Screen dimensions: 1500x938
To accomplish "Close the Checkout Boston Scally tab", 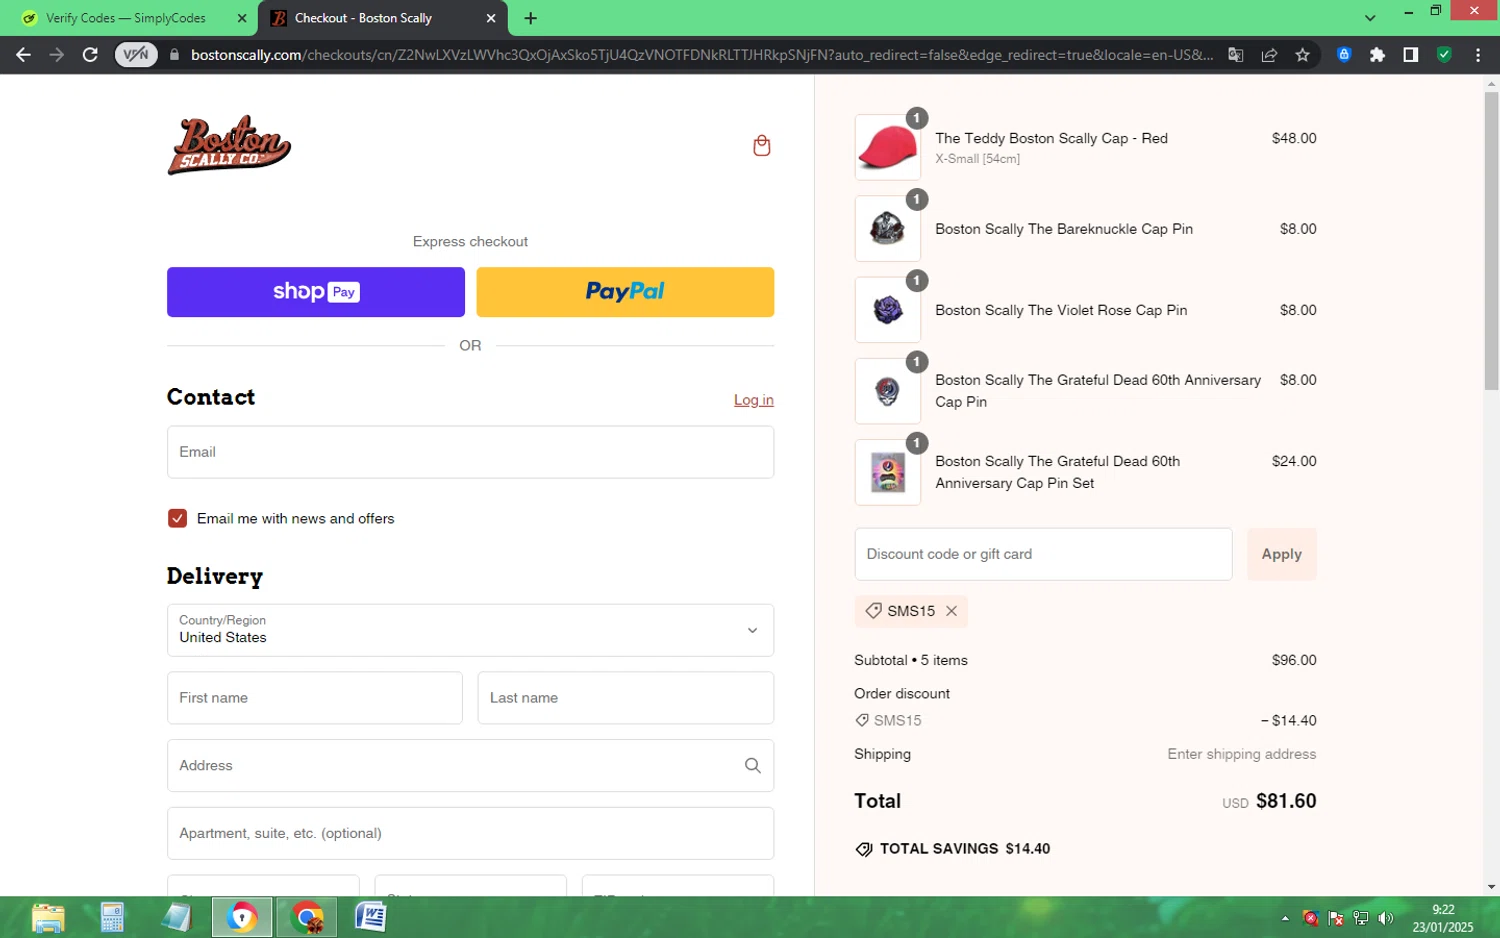I will [491, 18].
